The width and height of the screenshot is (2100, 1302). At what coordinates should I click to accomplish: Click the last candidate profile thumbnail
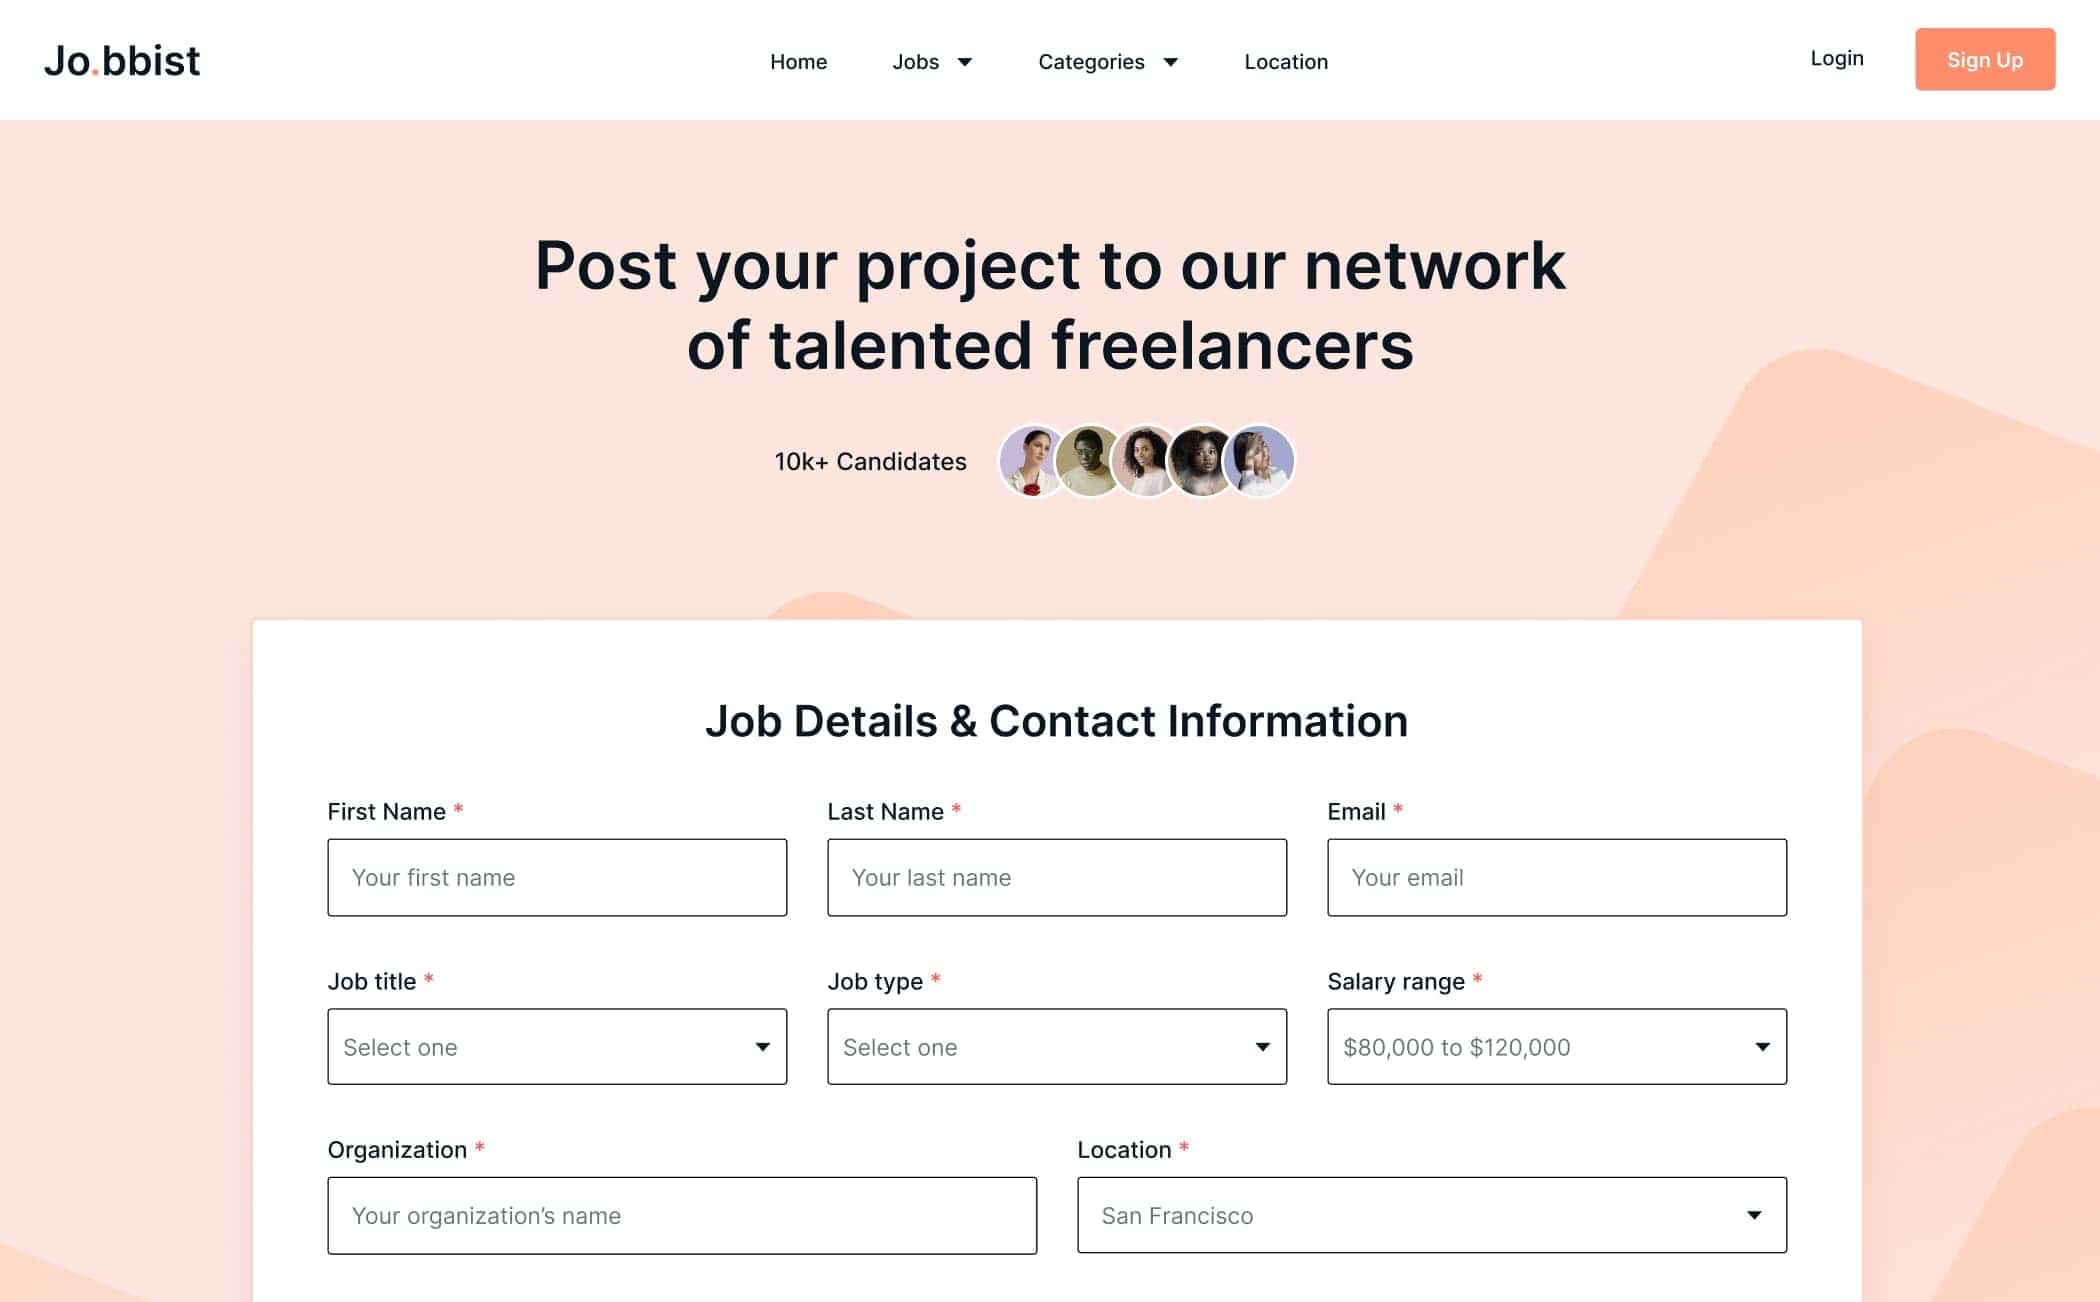1260,460
